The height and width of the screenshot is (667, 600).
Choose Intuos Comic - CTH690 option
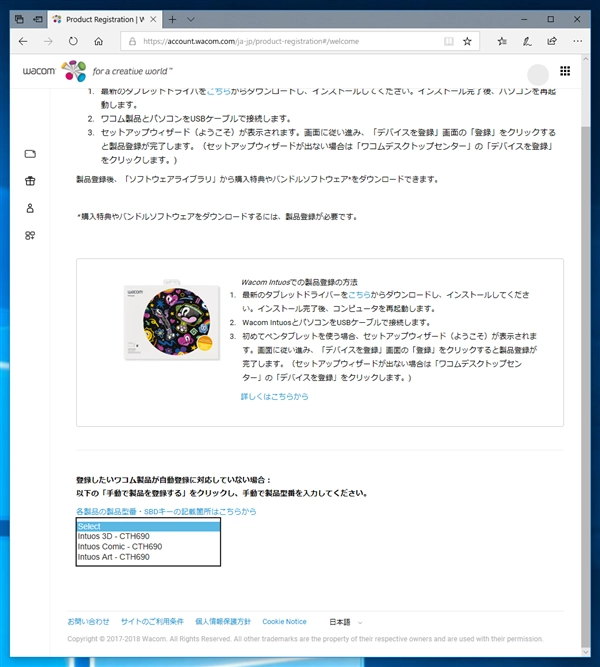click(x=149, y=546)
